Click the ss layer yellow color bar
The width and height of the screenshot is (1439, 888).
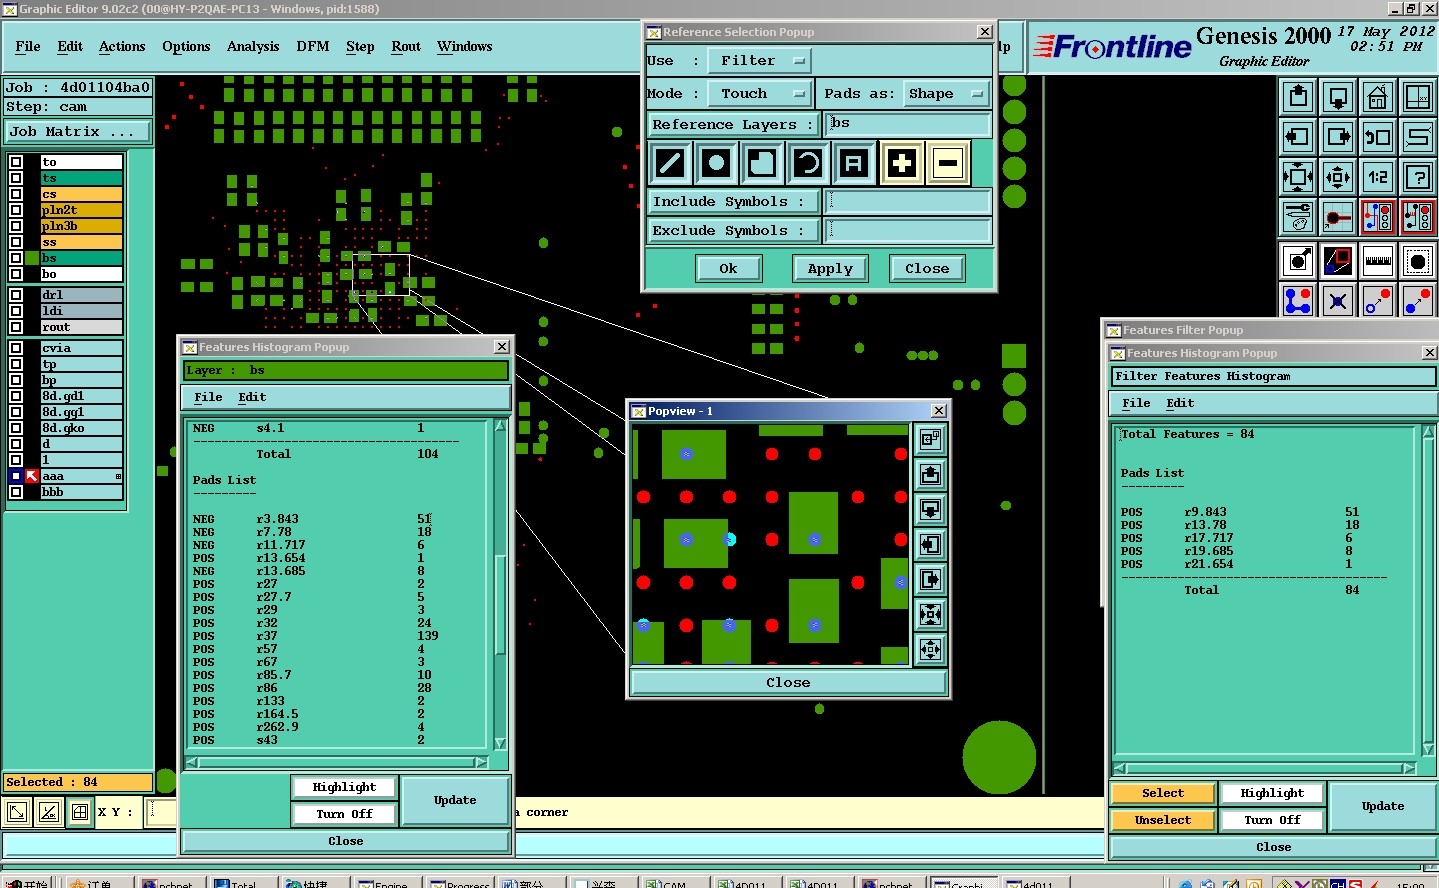tap(81, 242)
